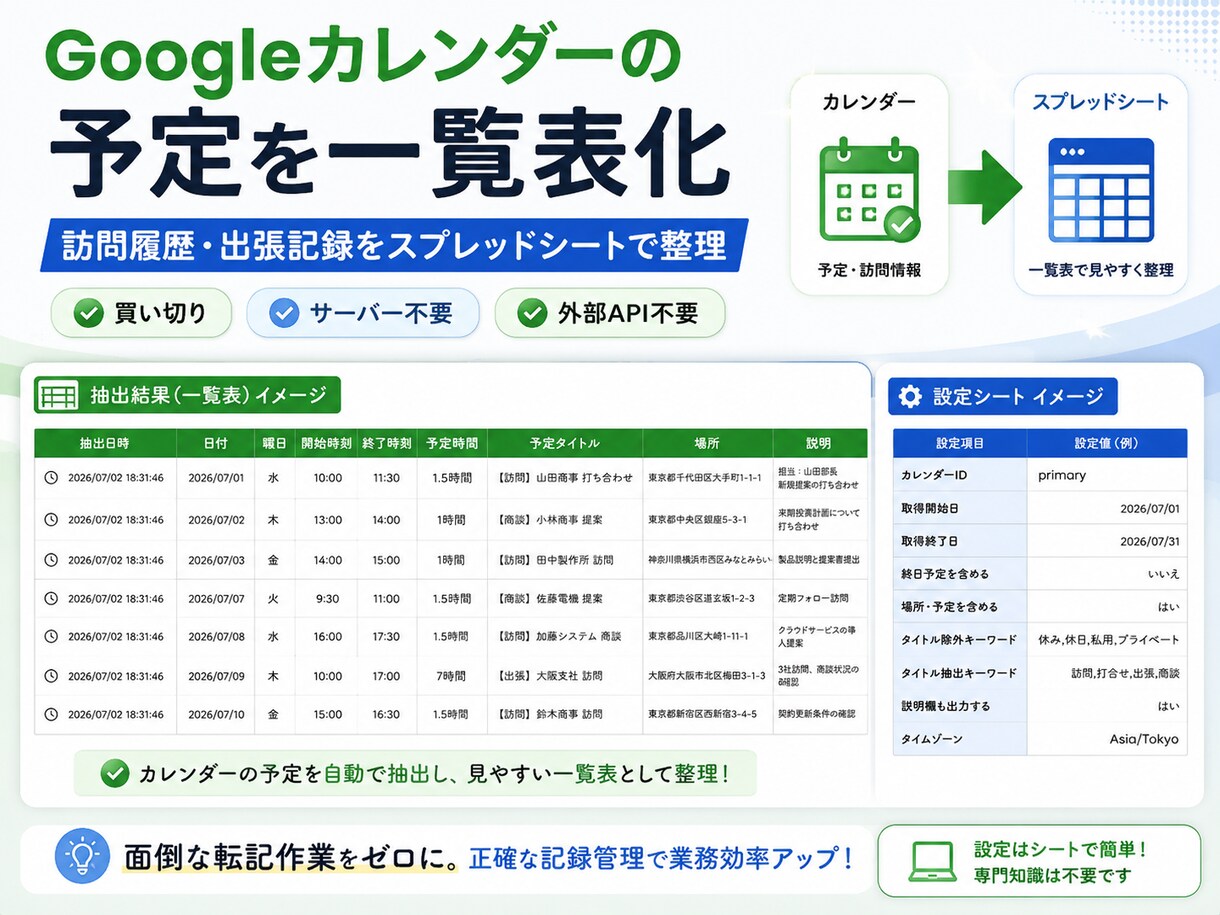This screenshot has height=915, width=1220.
Task: Click the blue banner 訪問履歴・出張記録をスプレッドシートで整理
Action: tap(394, 246)
